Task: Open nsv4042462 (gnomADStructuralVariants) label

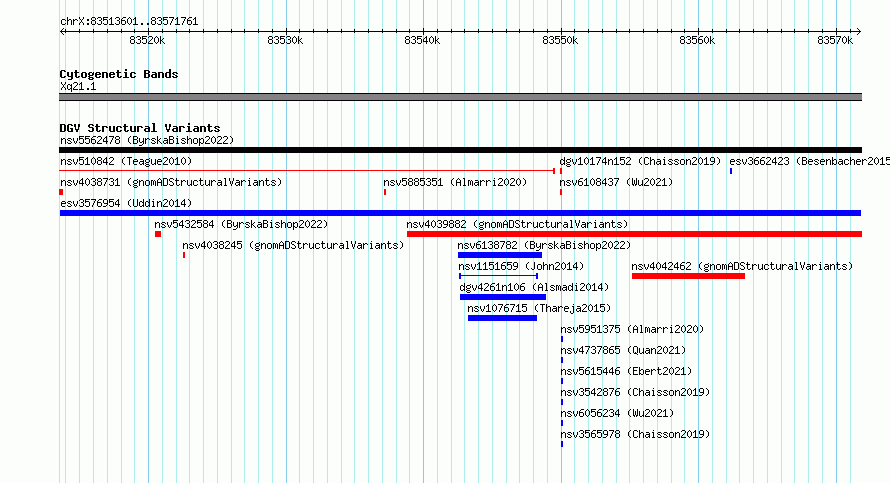Action: coord(742,266)
